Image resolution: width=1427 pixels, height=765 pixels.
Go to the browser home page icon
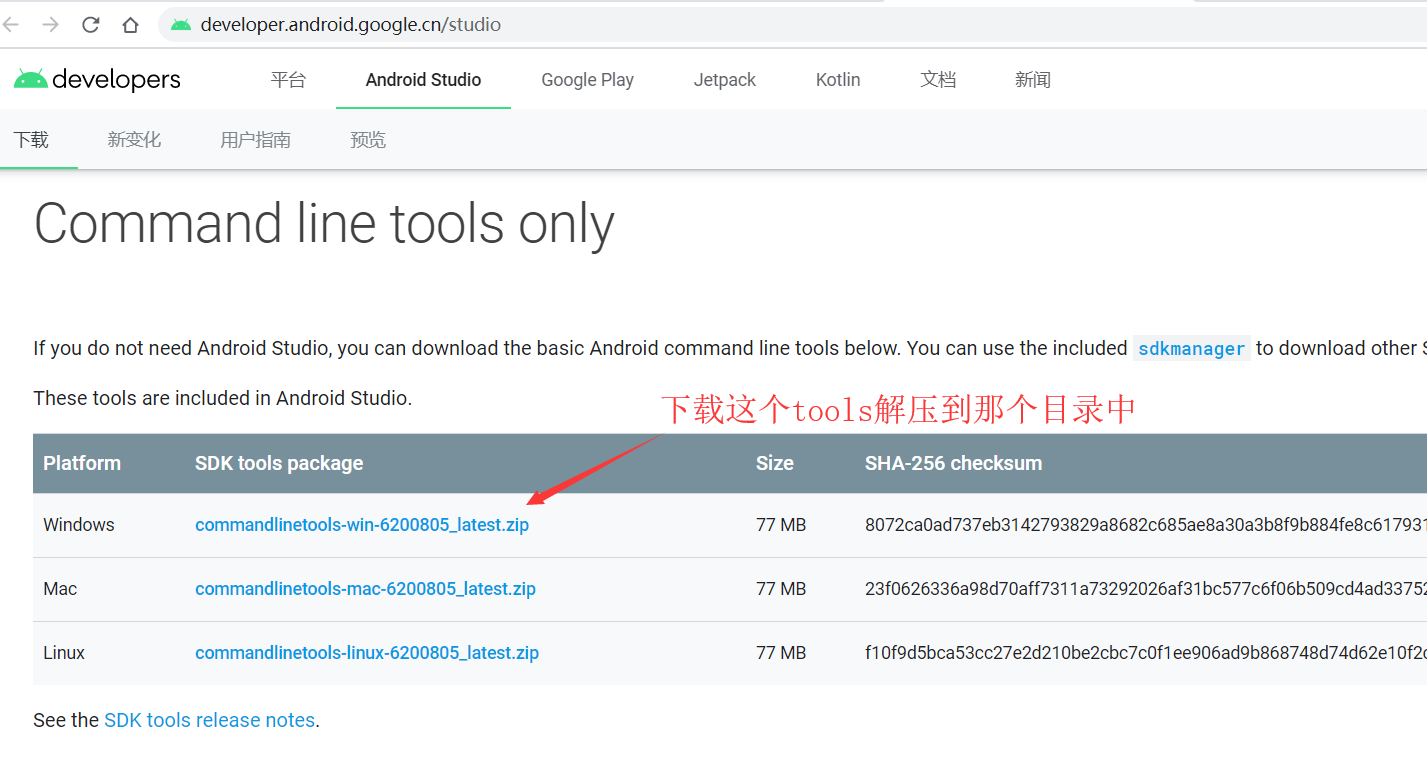[130, 25]
